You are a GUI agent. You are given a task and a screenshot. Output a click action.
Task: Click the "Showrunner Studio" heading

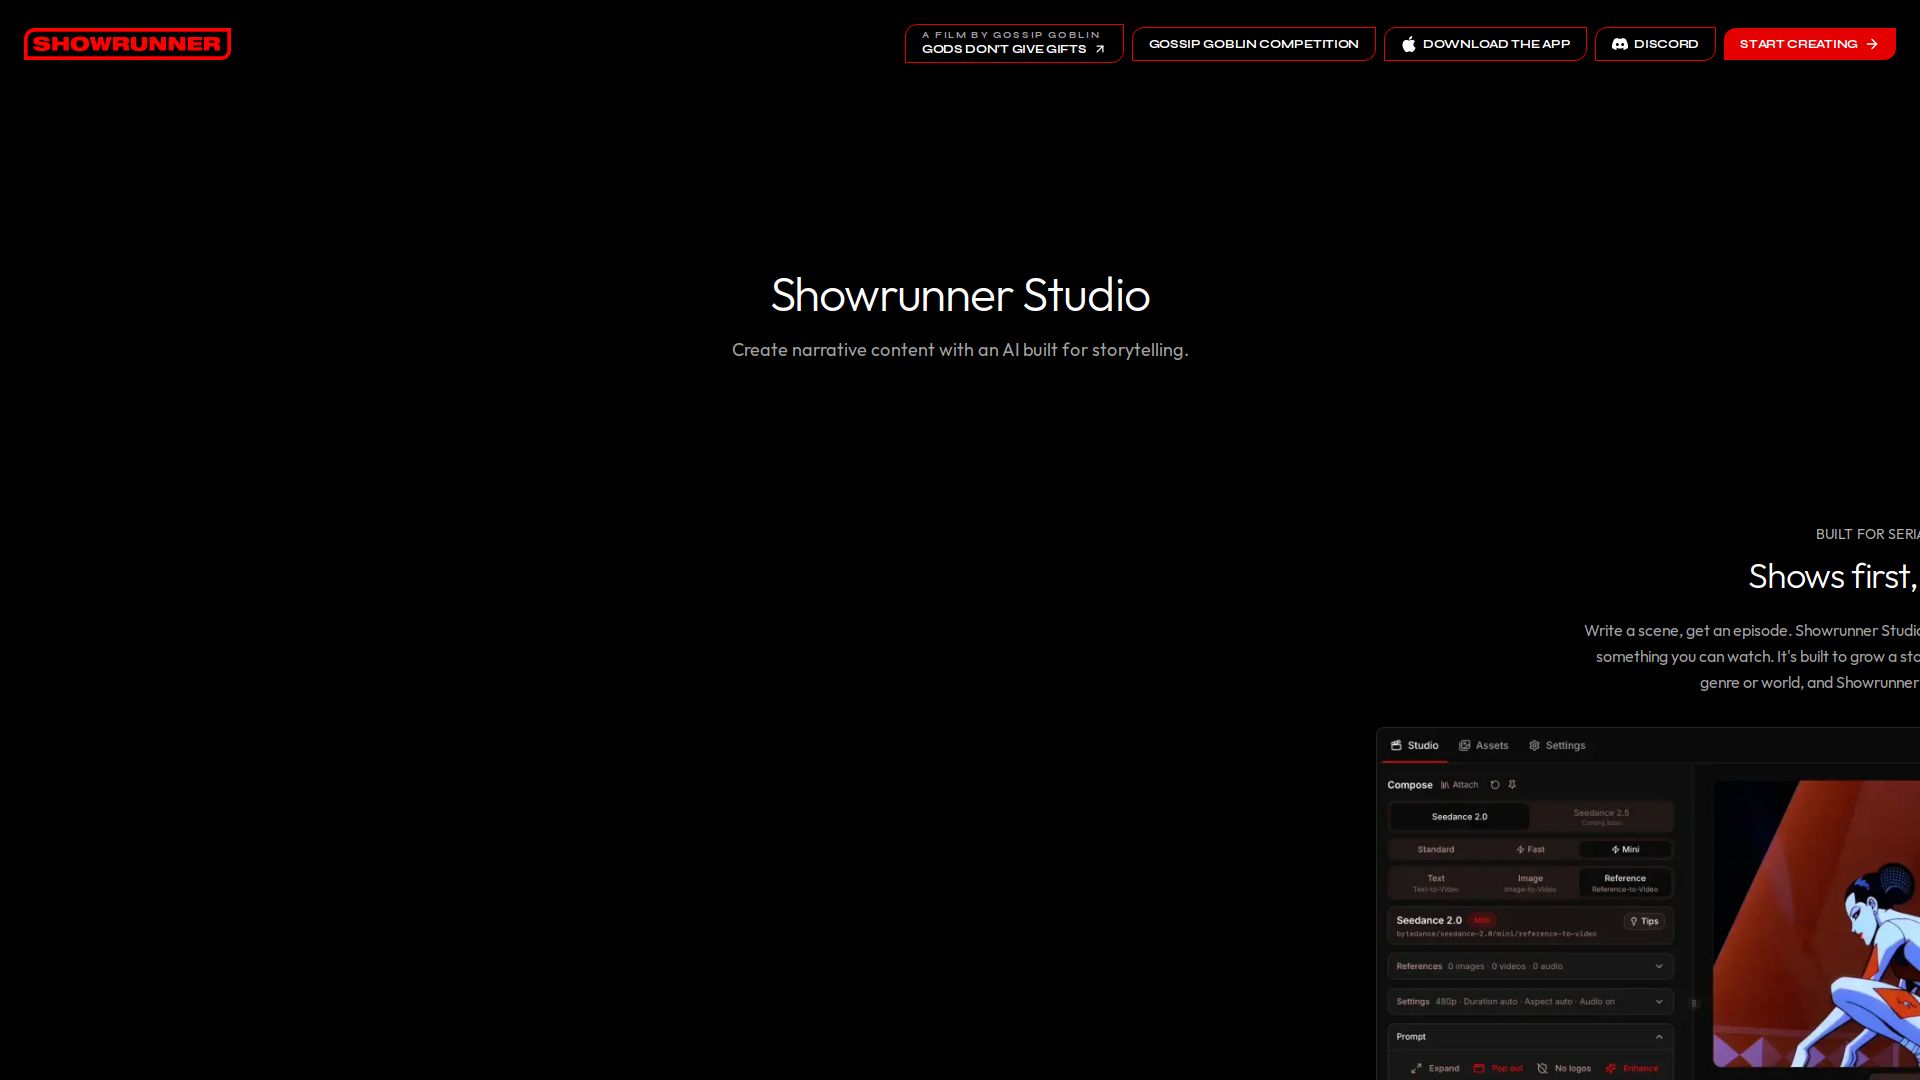point(960,294)
